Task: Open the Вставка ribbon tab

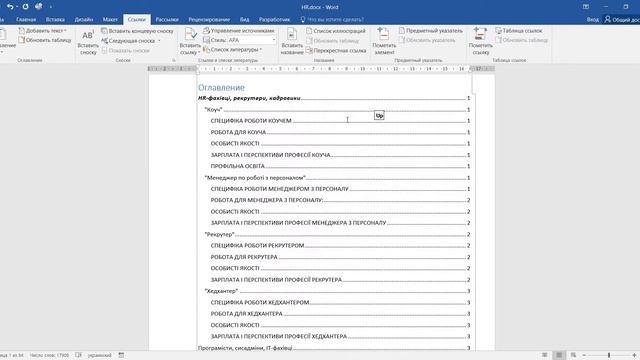Action: pyautogui.click(x=55, y=19)
